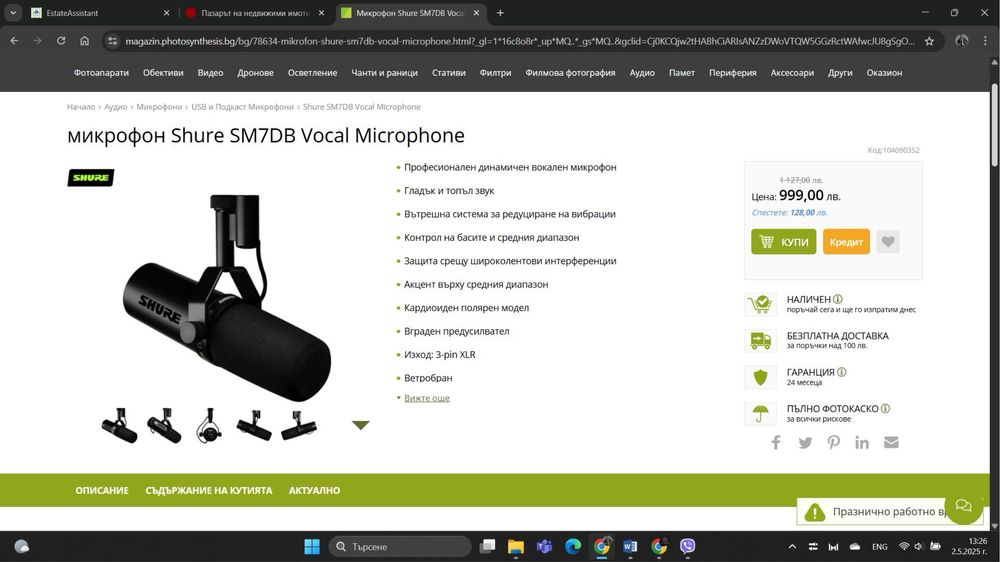1000x562 pixels.
Task: Expand features with Вижте още
Action: (427, 398)
